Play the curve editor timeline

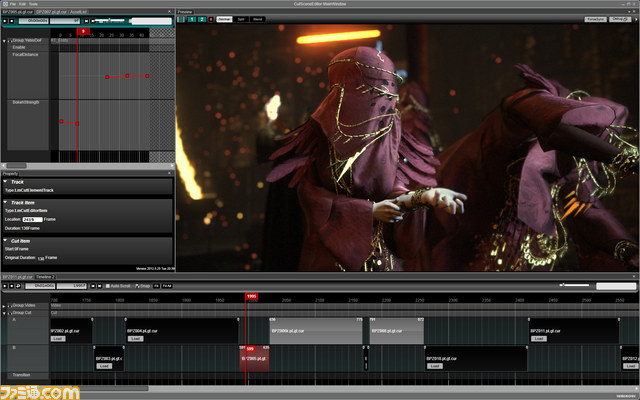click(x=5, y=21)
